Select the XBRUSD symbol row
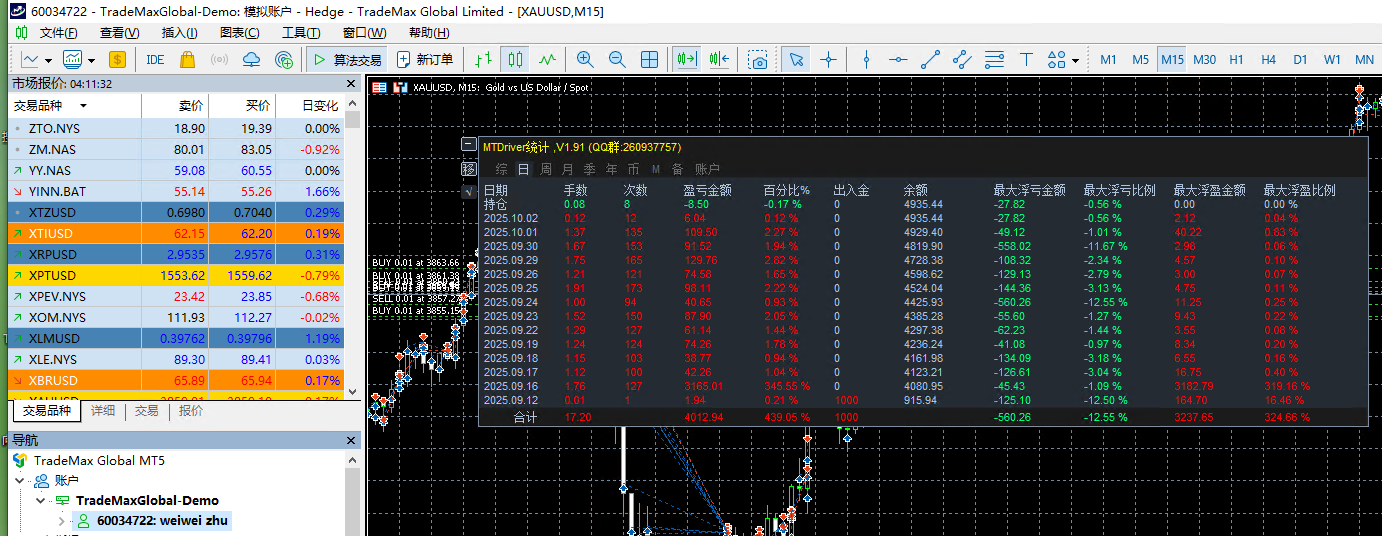The image size is (1382, 536). click(176, 380)
